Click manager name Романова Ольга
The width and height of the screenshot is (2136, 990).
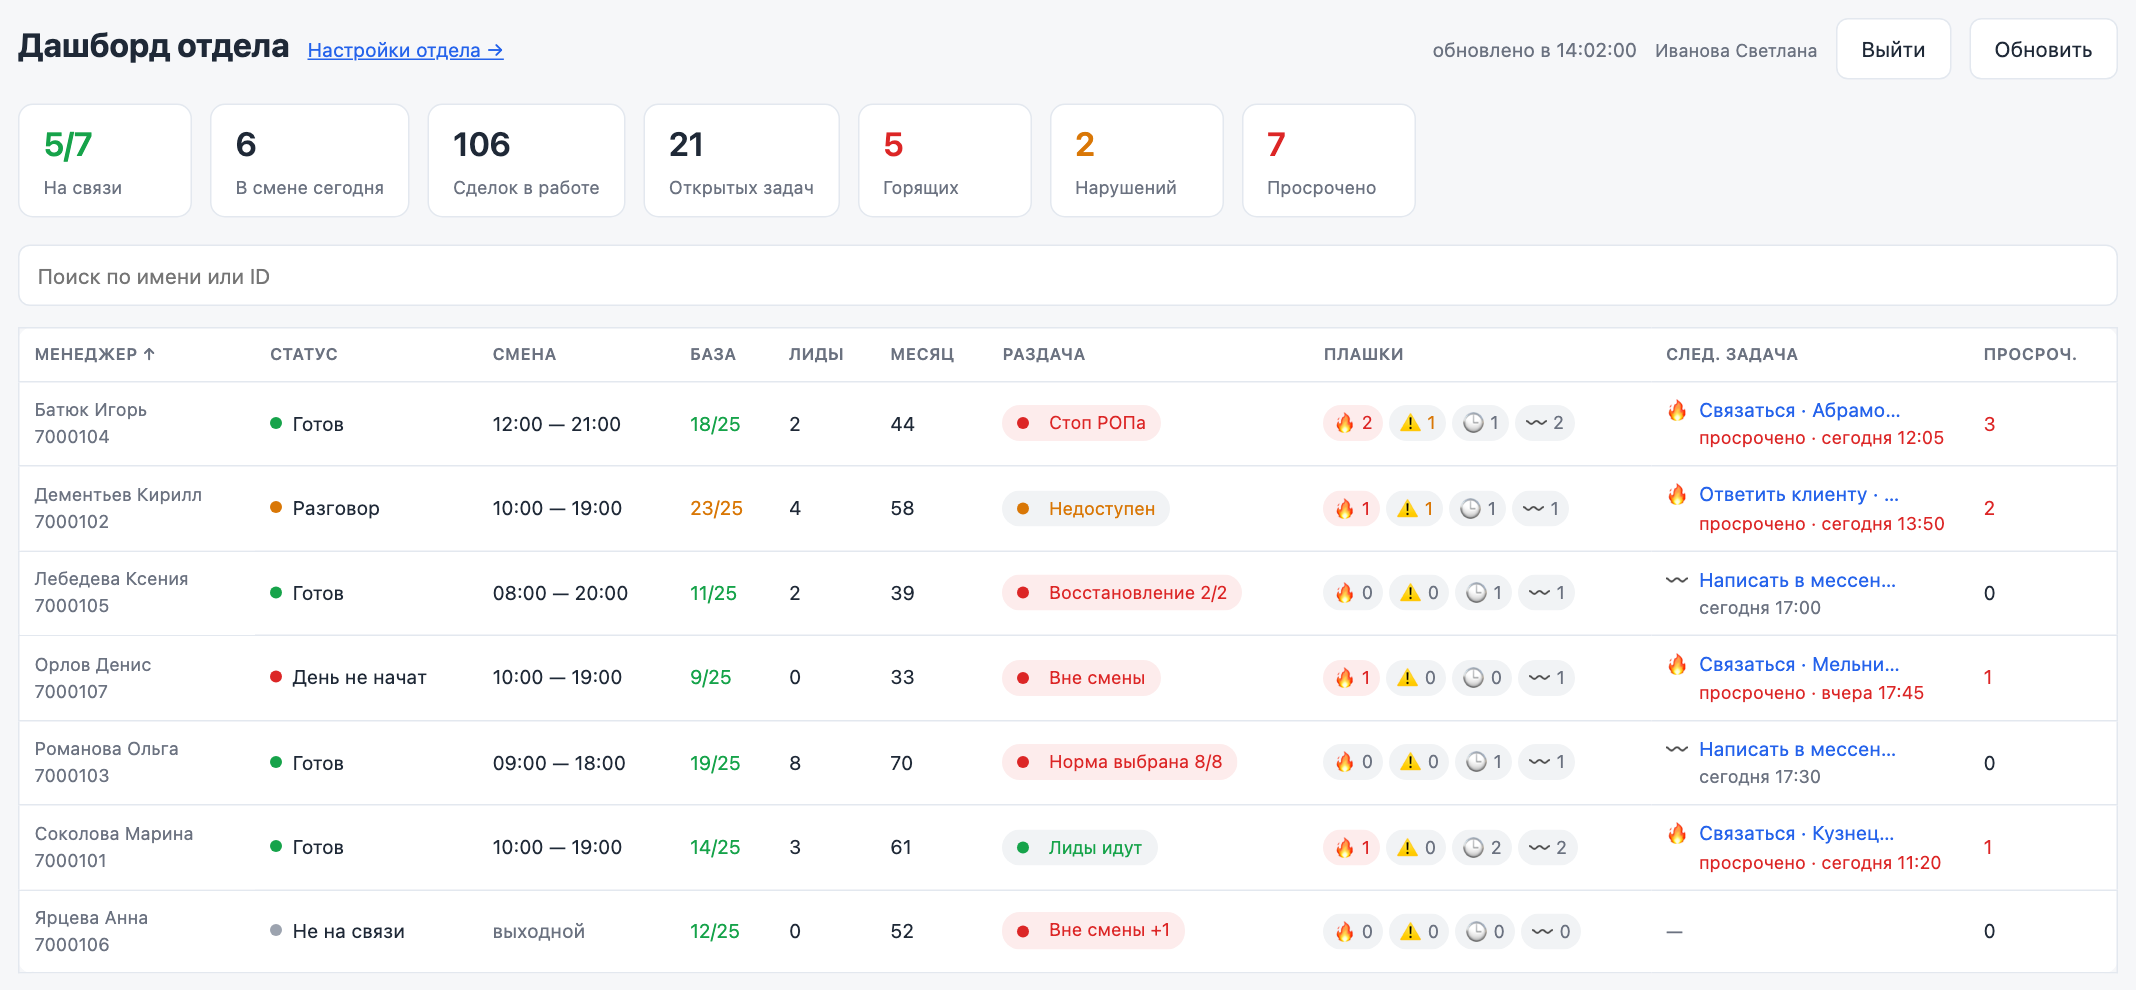107,749
